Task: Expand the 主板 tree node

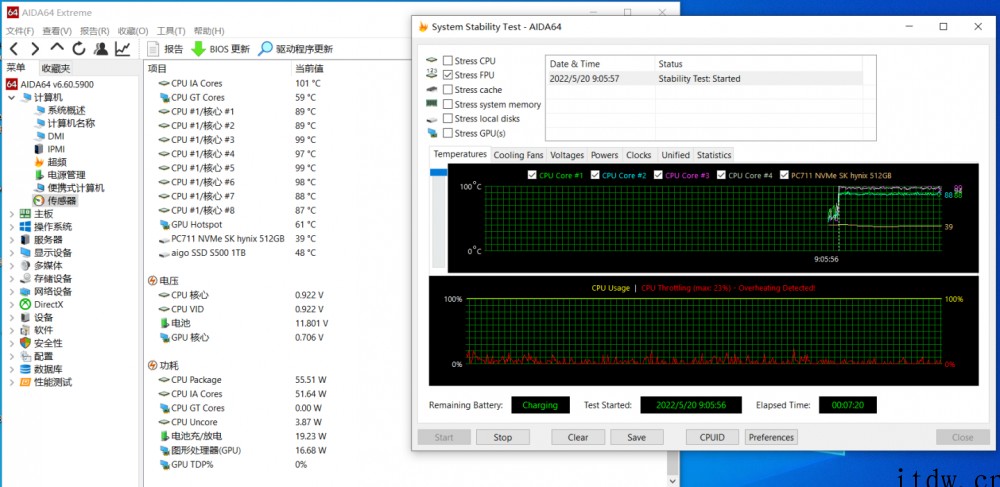Action: [11, 214]
